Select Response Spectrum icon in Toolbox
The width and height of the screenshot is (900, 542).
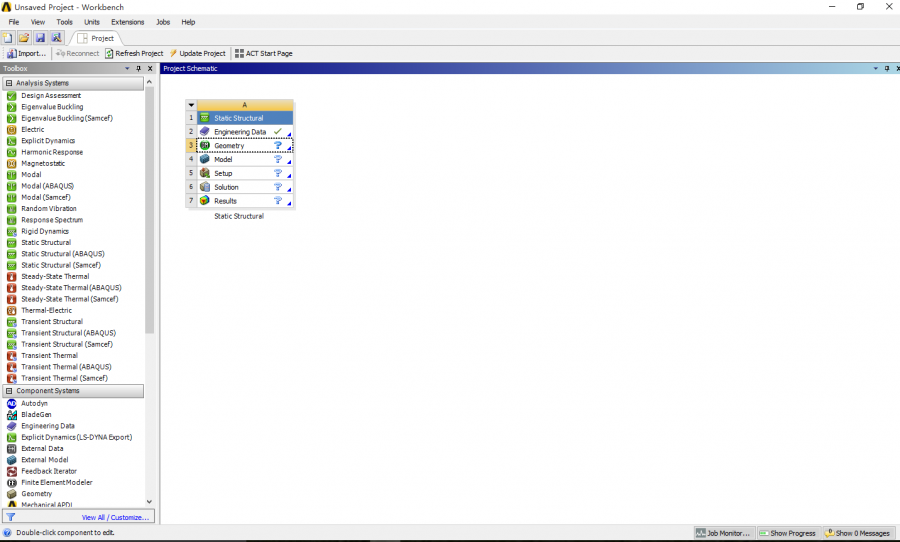pyautogui.click(x=11, y=220)
